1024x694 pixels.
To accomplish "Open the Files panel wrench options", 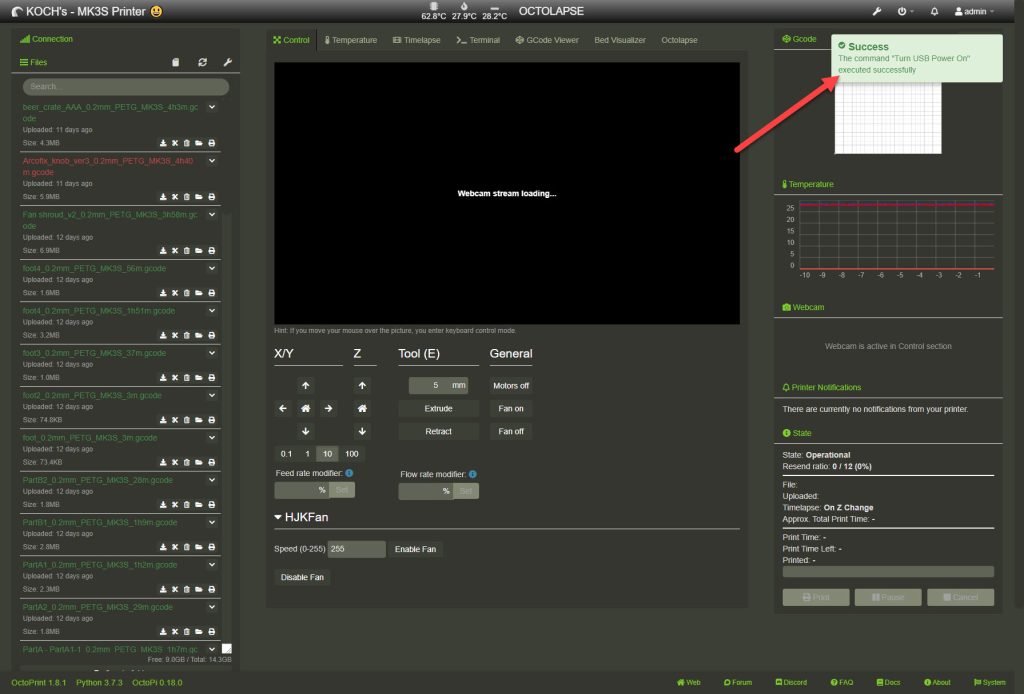I will click(227, 62).
